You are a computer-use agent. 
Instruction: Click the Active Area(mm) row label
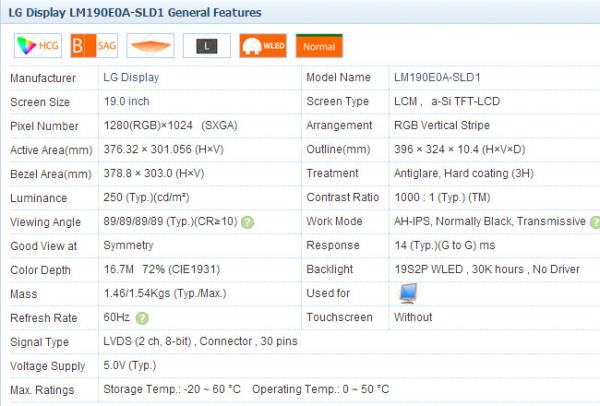click(x=51, y=150)
